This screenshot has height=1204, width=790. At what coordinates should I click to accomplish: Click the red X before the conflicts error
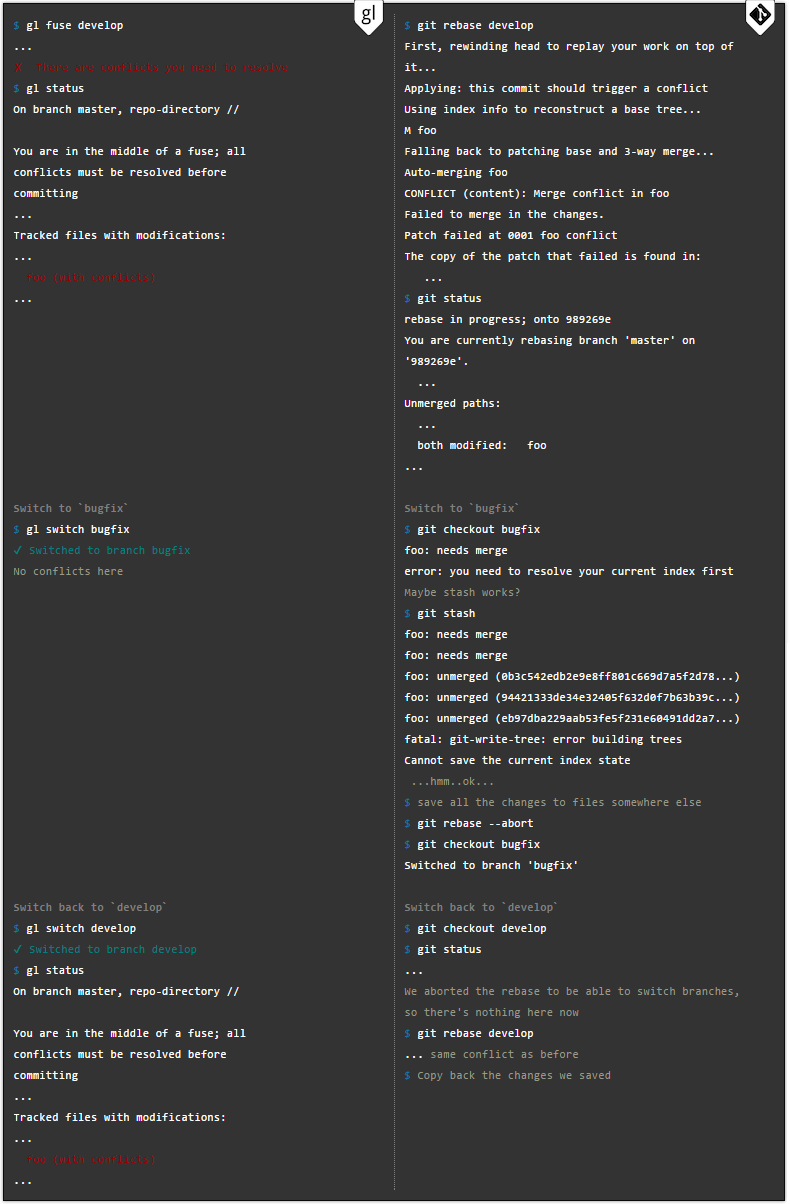(x=18, y=68)
